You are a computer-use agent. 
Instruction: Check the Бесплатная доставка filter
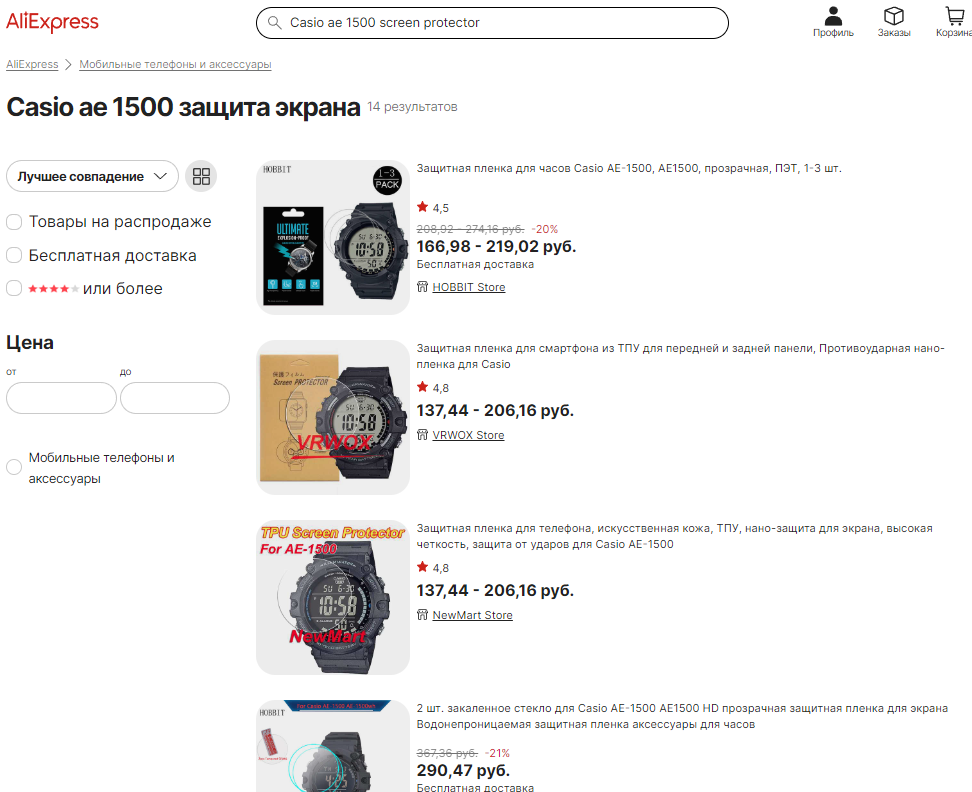(14, 255)
